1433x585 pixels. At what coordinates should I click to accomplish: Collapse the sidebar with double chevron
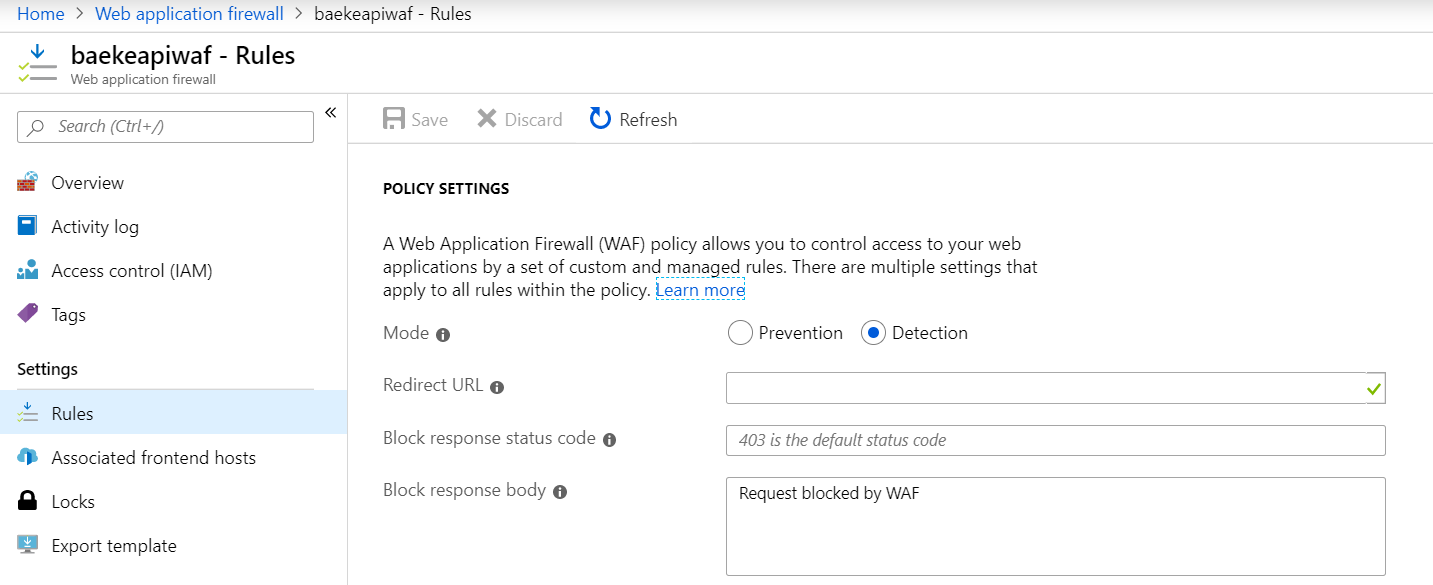[331, 111]
